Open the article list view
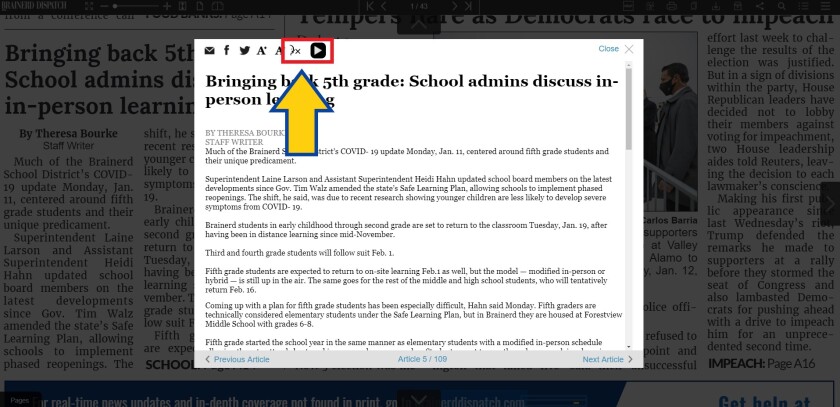The image size is (840, 407). click(804, 6)
